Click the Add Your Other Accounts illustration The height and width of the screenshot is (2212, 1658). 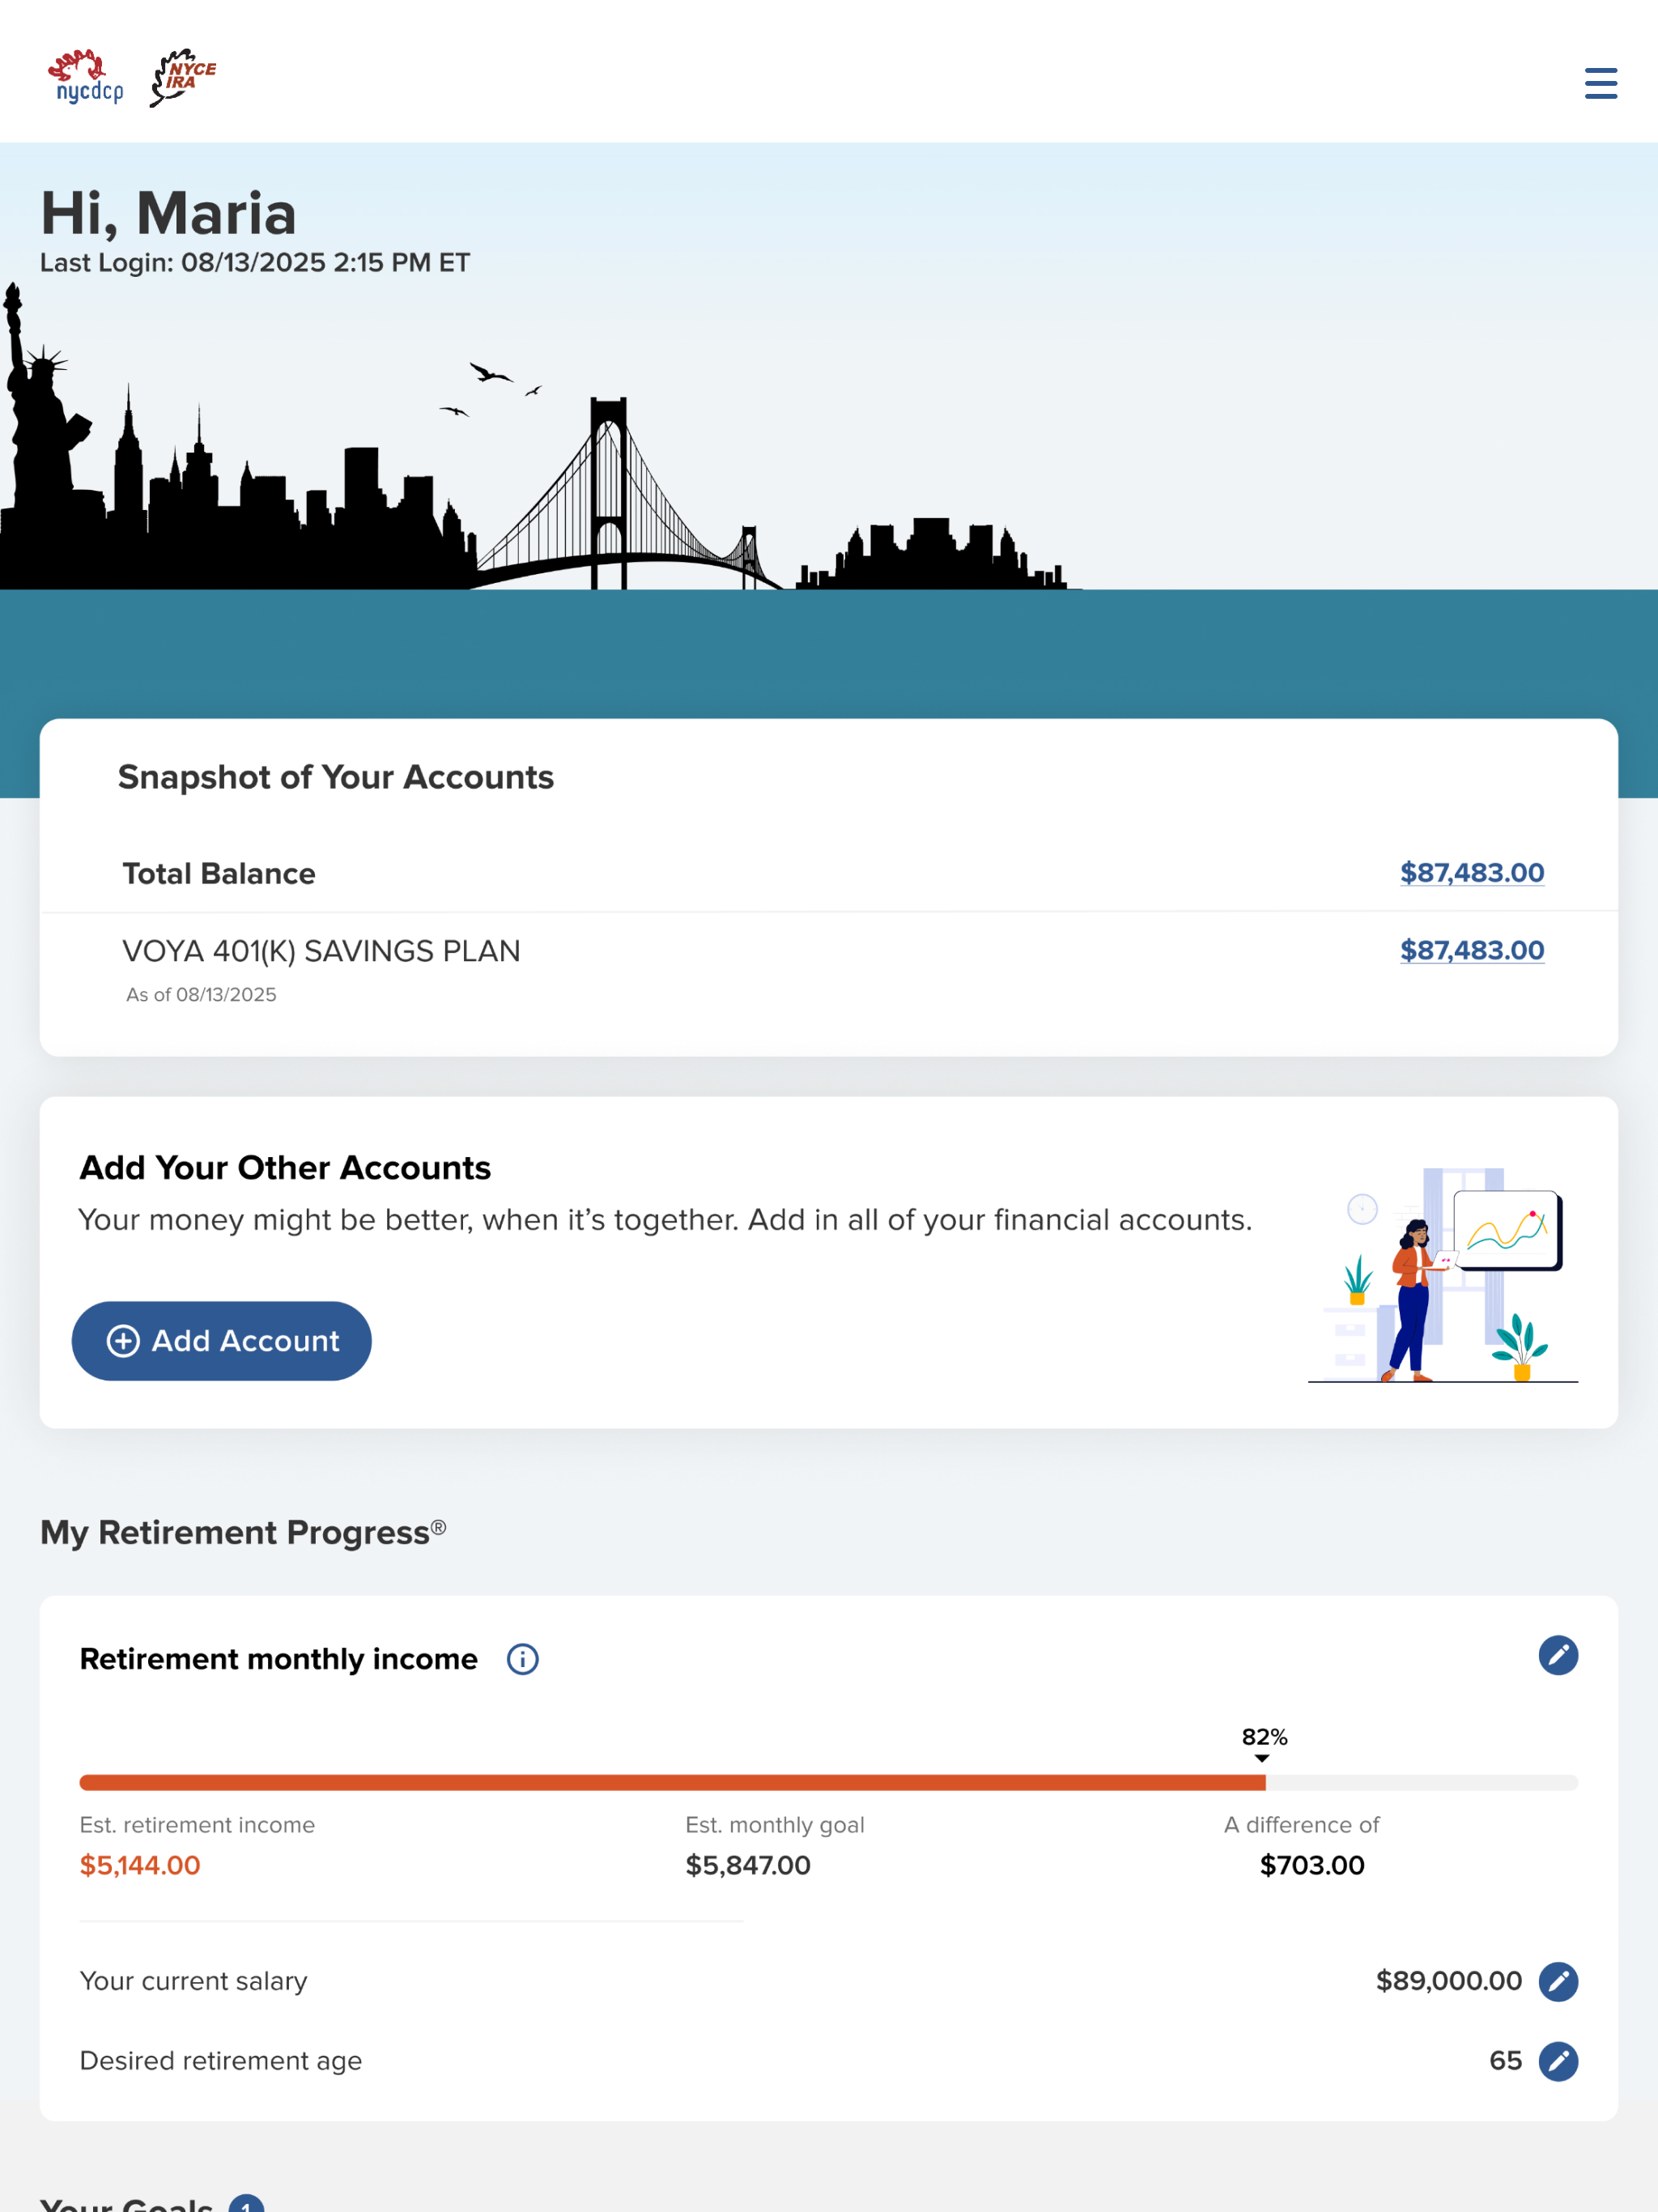tap(1442, 1275)
